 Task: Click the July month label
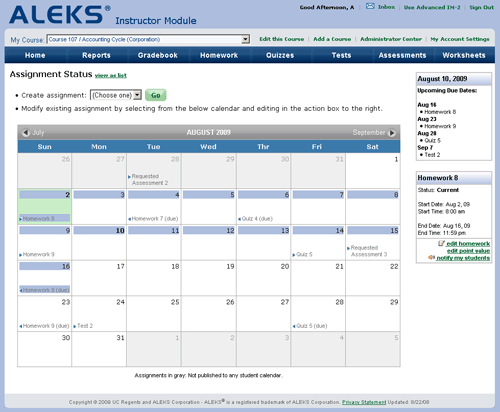point(38,133)
